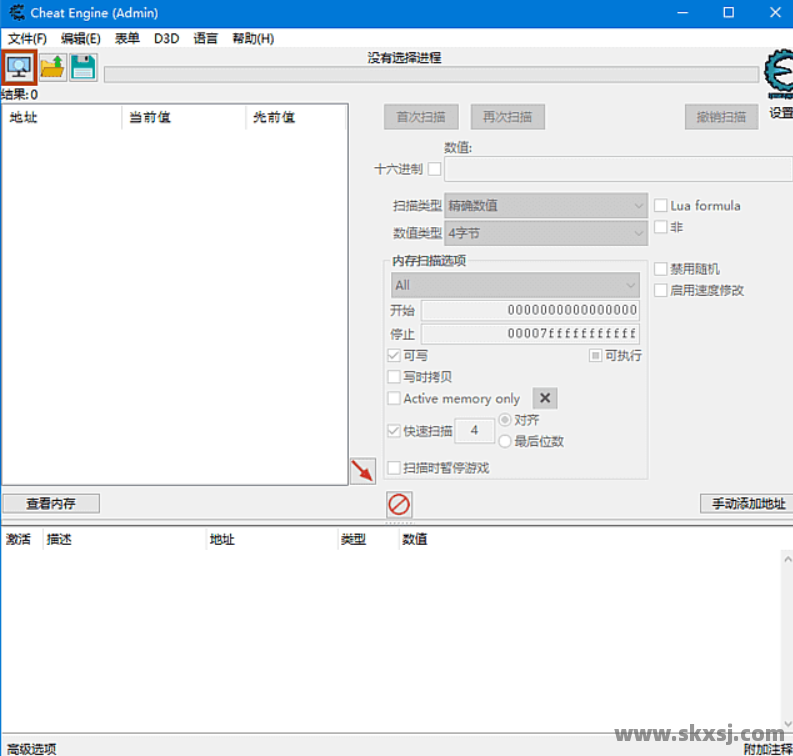Click the red arrow add-to-list icon
The width and height of the screenshot is (793, 756).
[362, 470]
